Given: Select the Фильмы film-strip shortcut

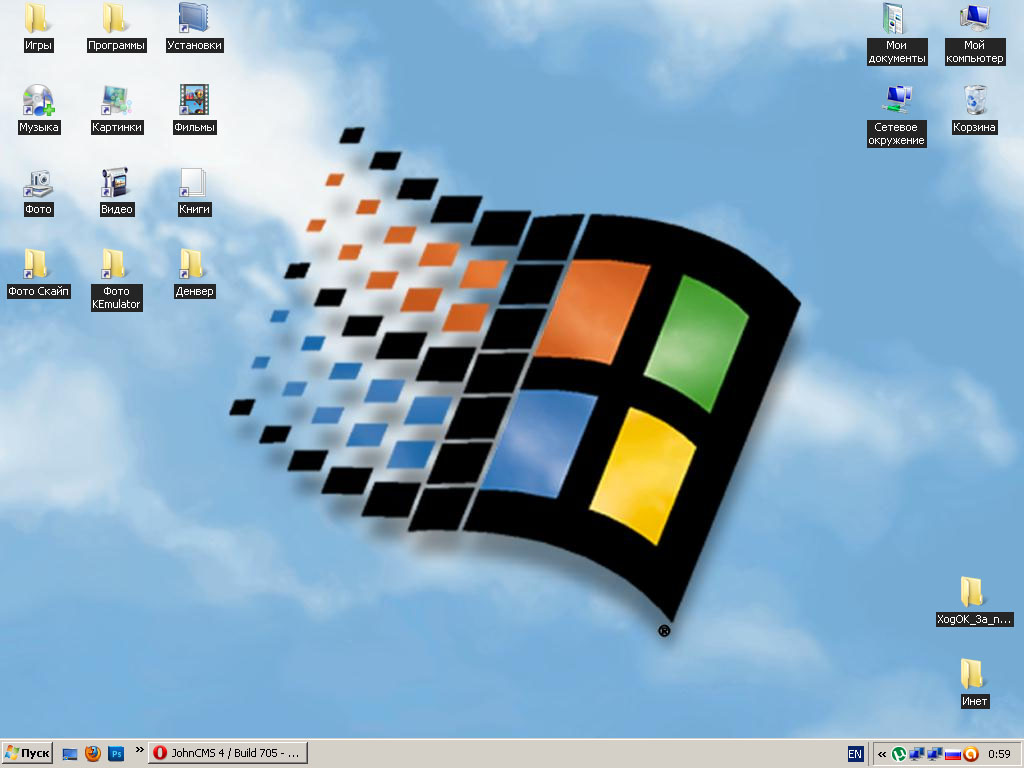Looking at the screenshot, I should click(195, 109).
